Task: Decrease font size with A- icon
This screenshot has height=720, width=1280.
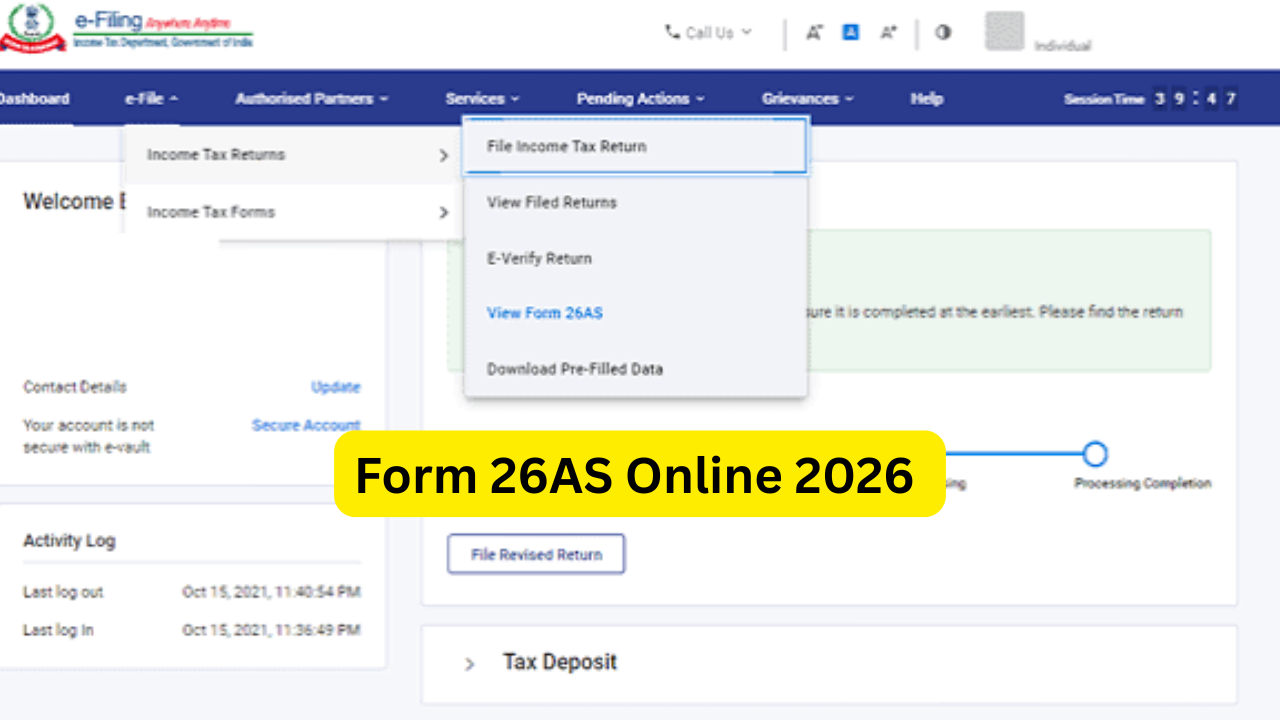Action: point(814,32)
